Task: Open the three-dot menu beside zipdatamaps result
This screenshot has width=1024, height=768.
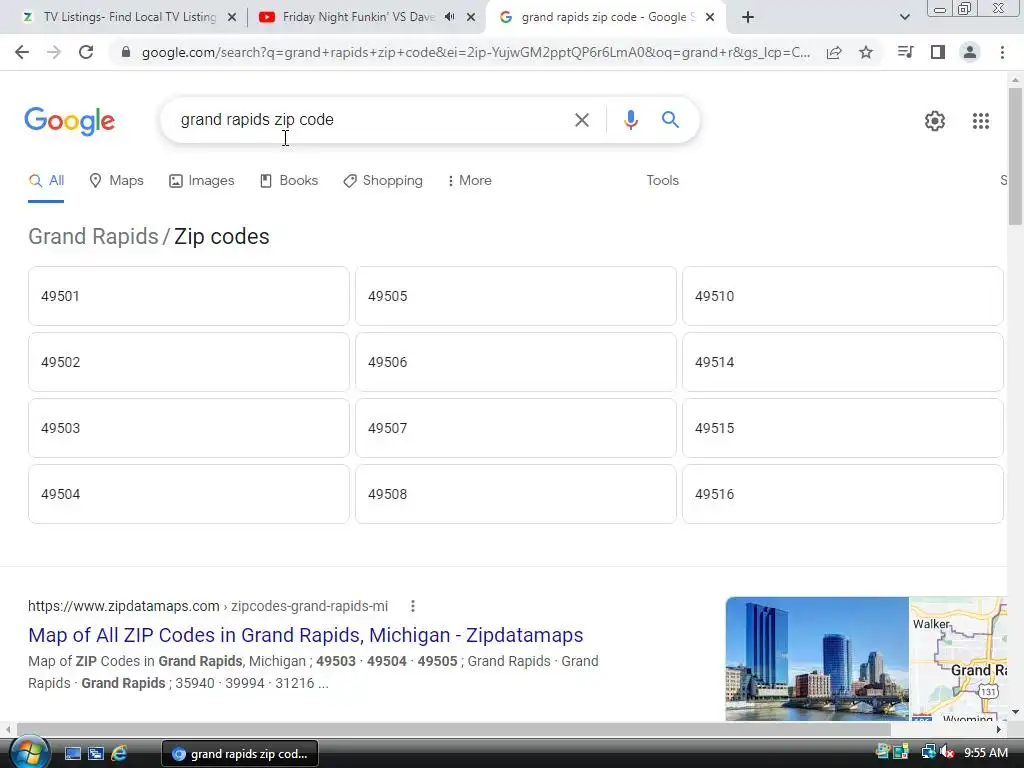Action: click(x=412, y=606)
